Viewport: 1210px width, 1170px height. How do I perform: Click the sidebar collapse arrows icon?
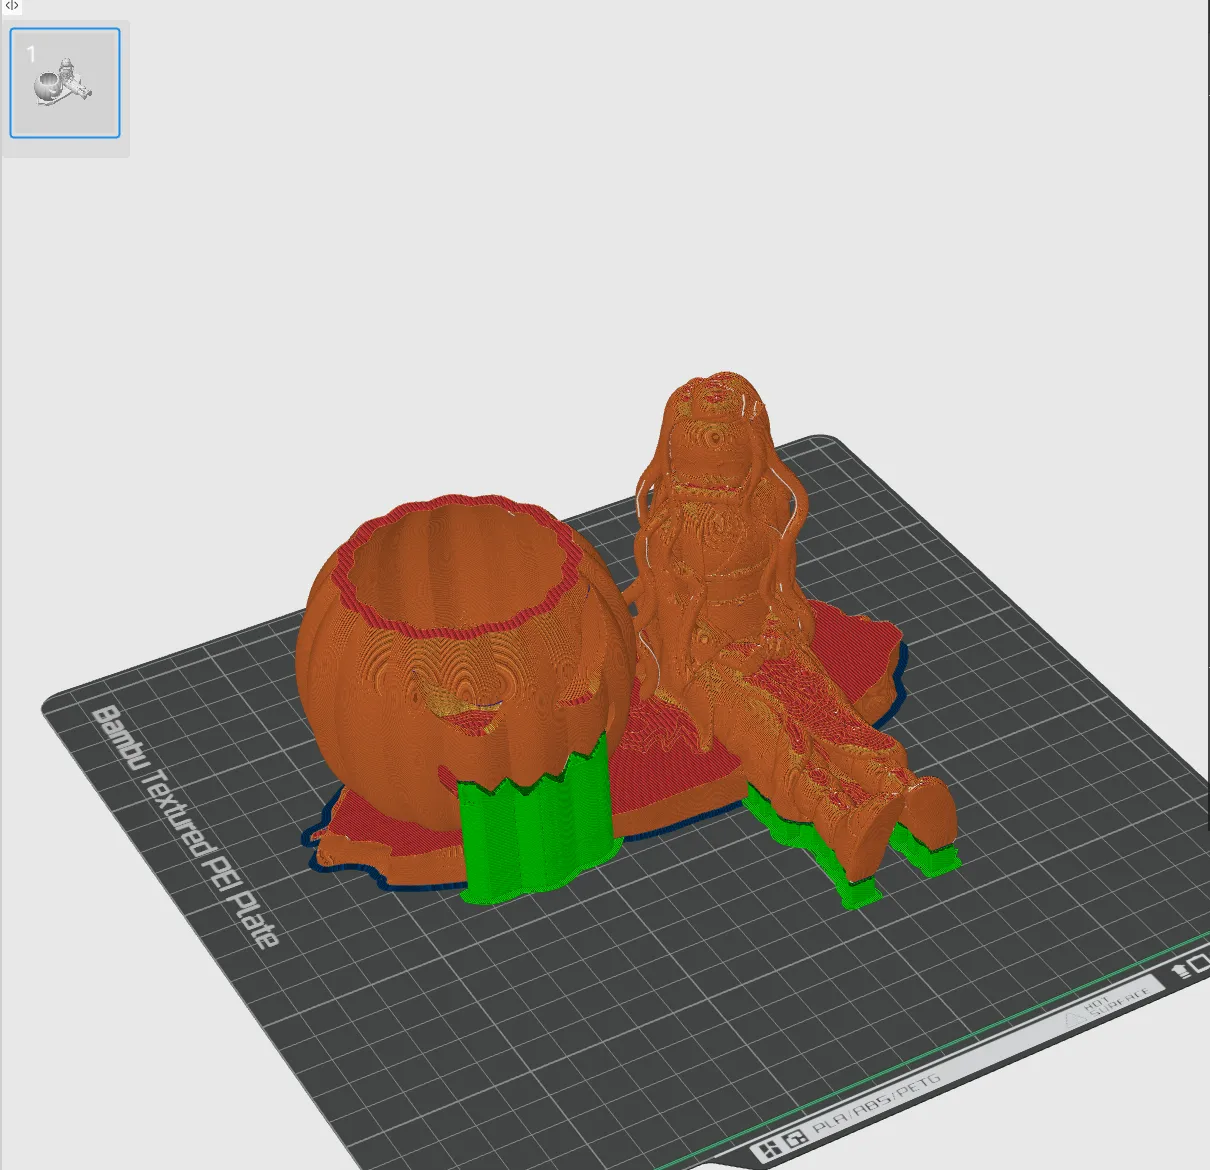coord(12,6)
